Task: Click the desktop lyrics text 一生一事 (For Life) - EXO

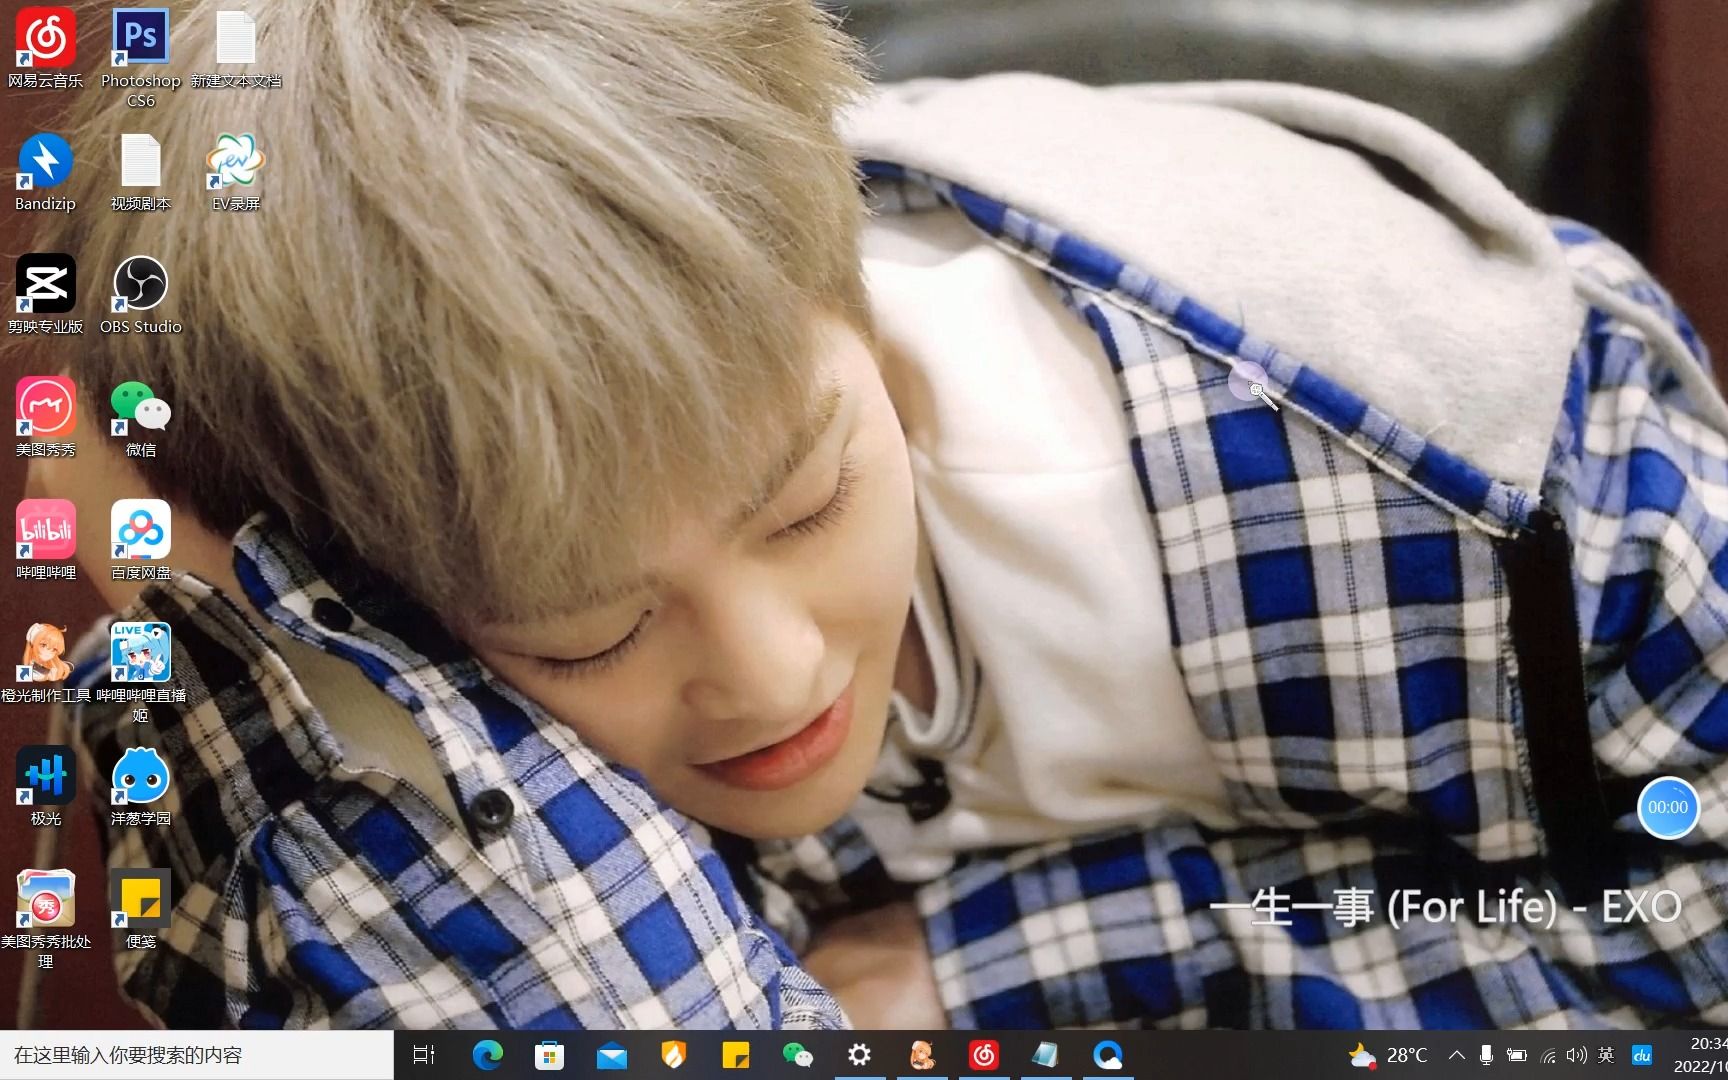Action: [1446, 908]
